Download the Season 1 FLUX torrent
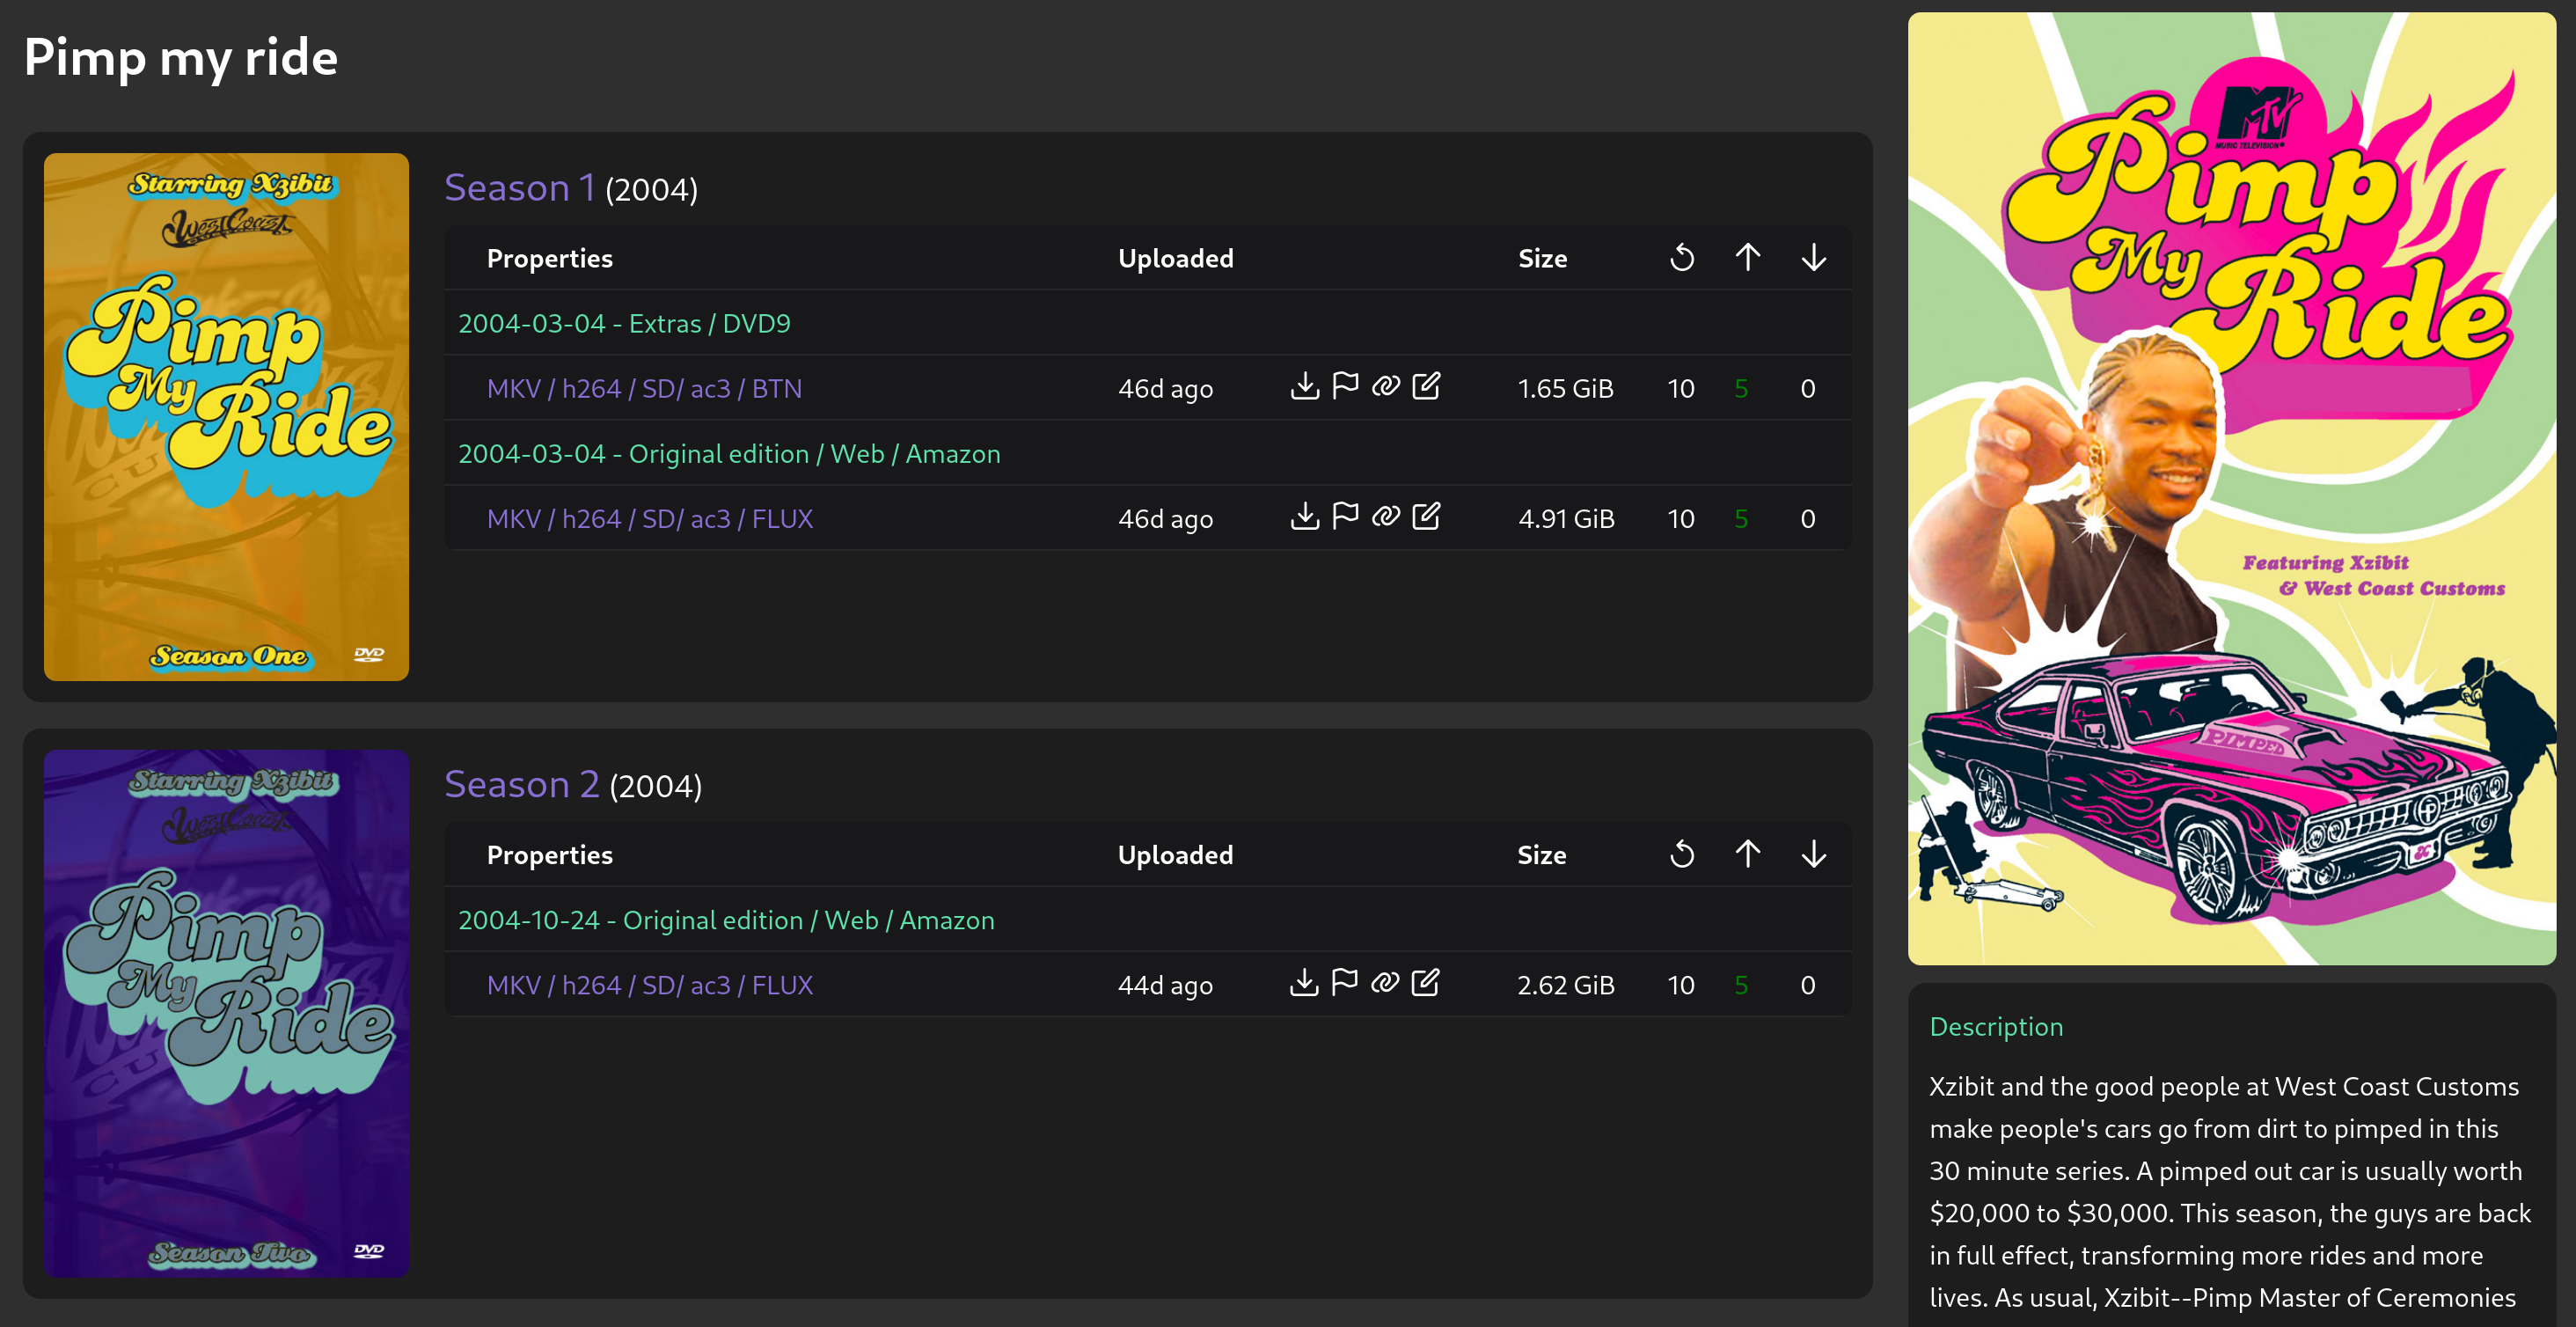The height and width of the screenshot is (1327, 2576). click(1304, 516)
